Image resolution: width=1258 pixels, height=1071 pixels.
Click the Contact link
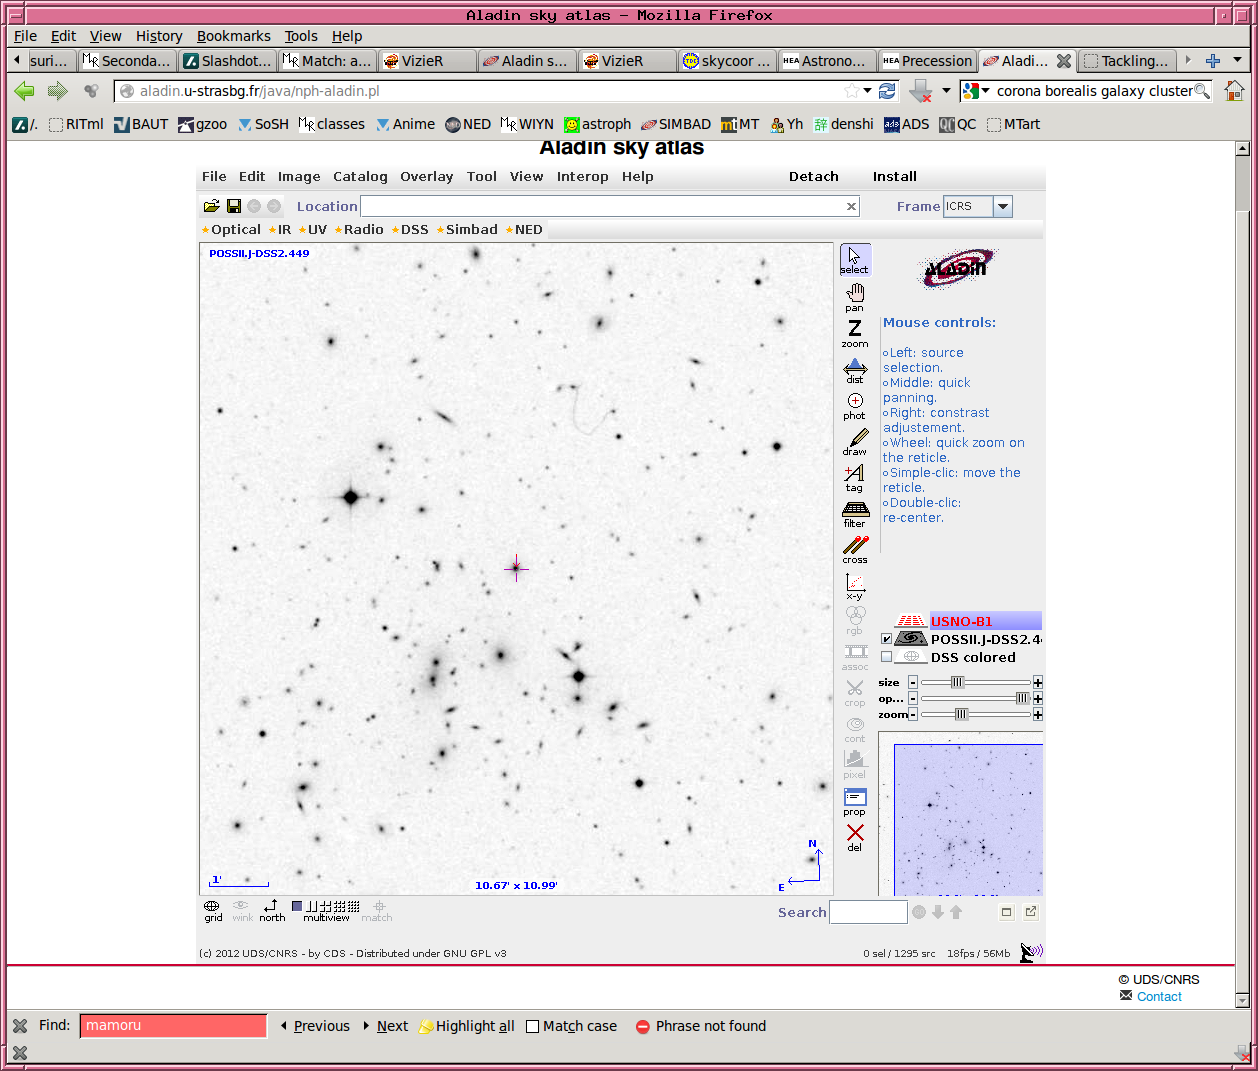(x=1159, y=997)
